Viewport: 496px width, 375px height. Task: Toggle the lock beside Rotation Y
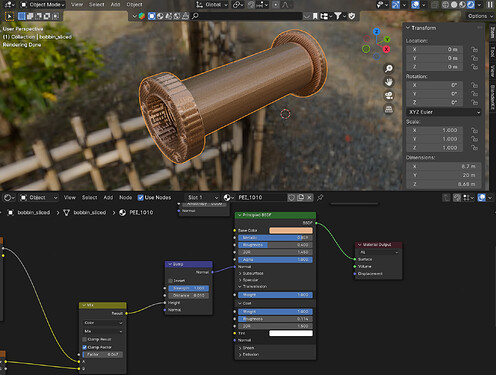(x=474, y=94)
